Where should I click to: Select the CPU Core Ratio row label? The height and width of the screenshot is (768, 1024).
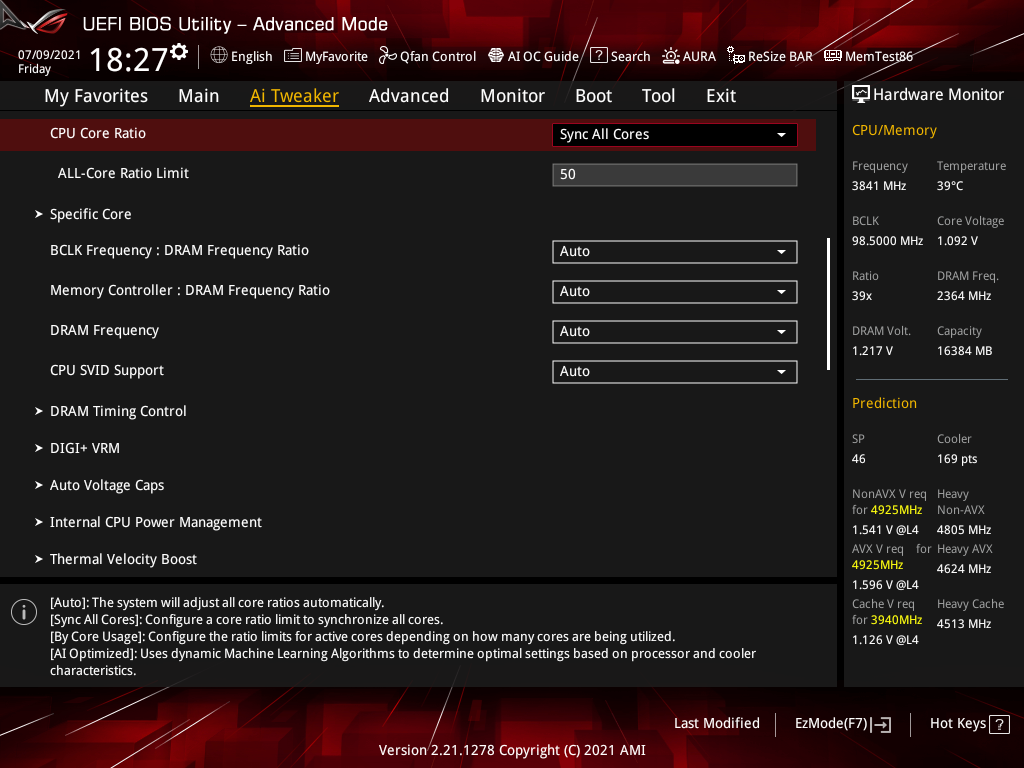tap(98, 133)
